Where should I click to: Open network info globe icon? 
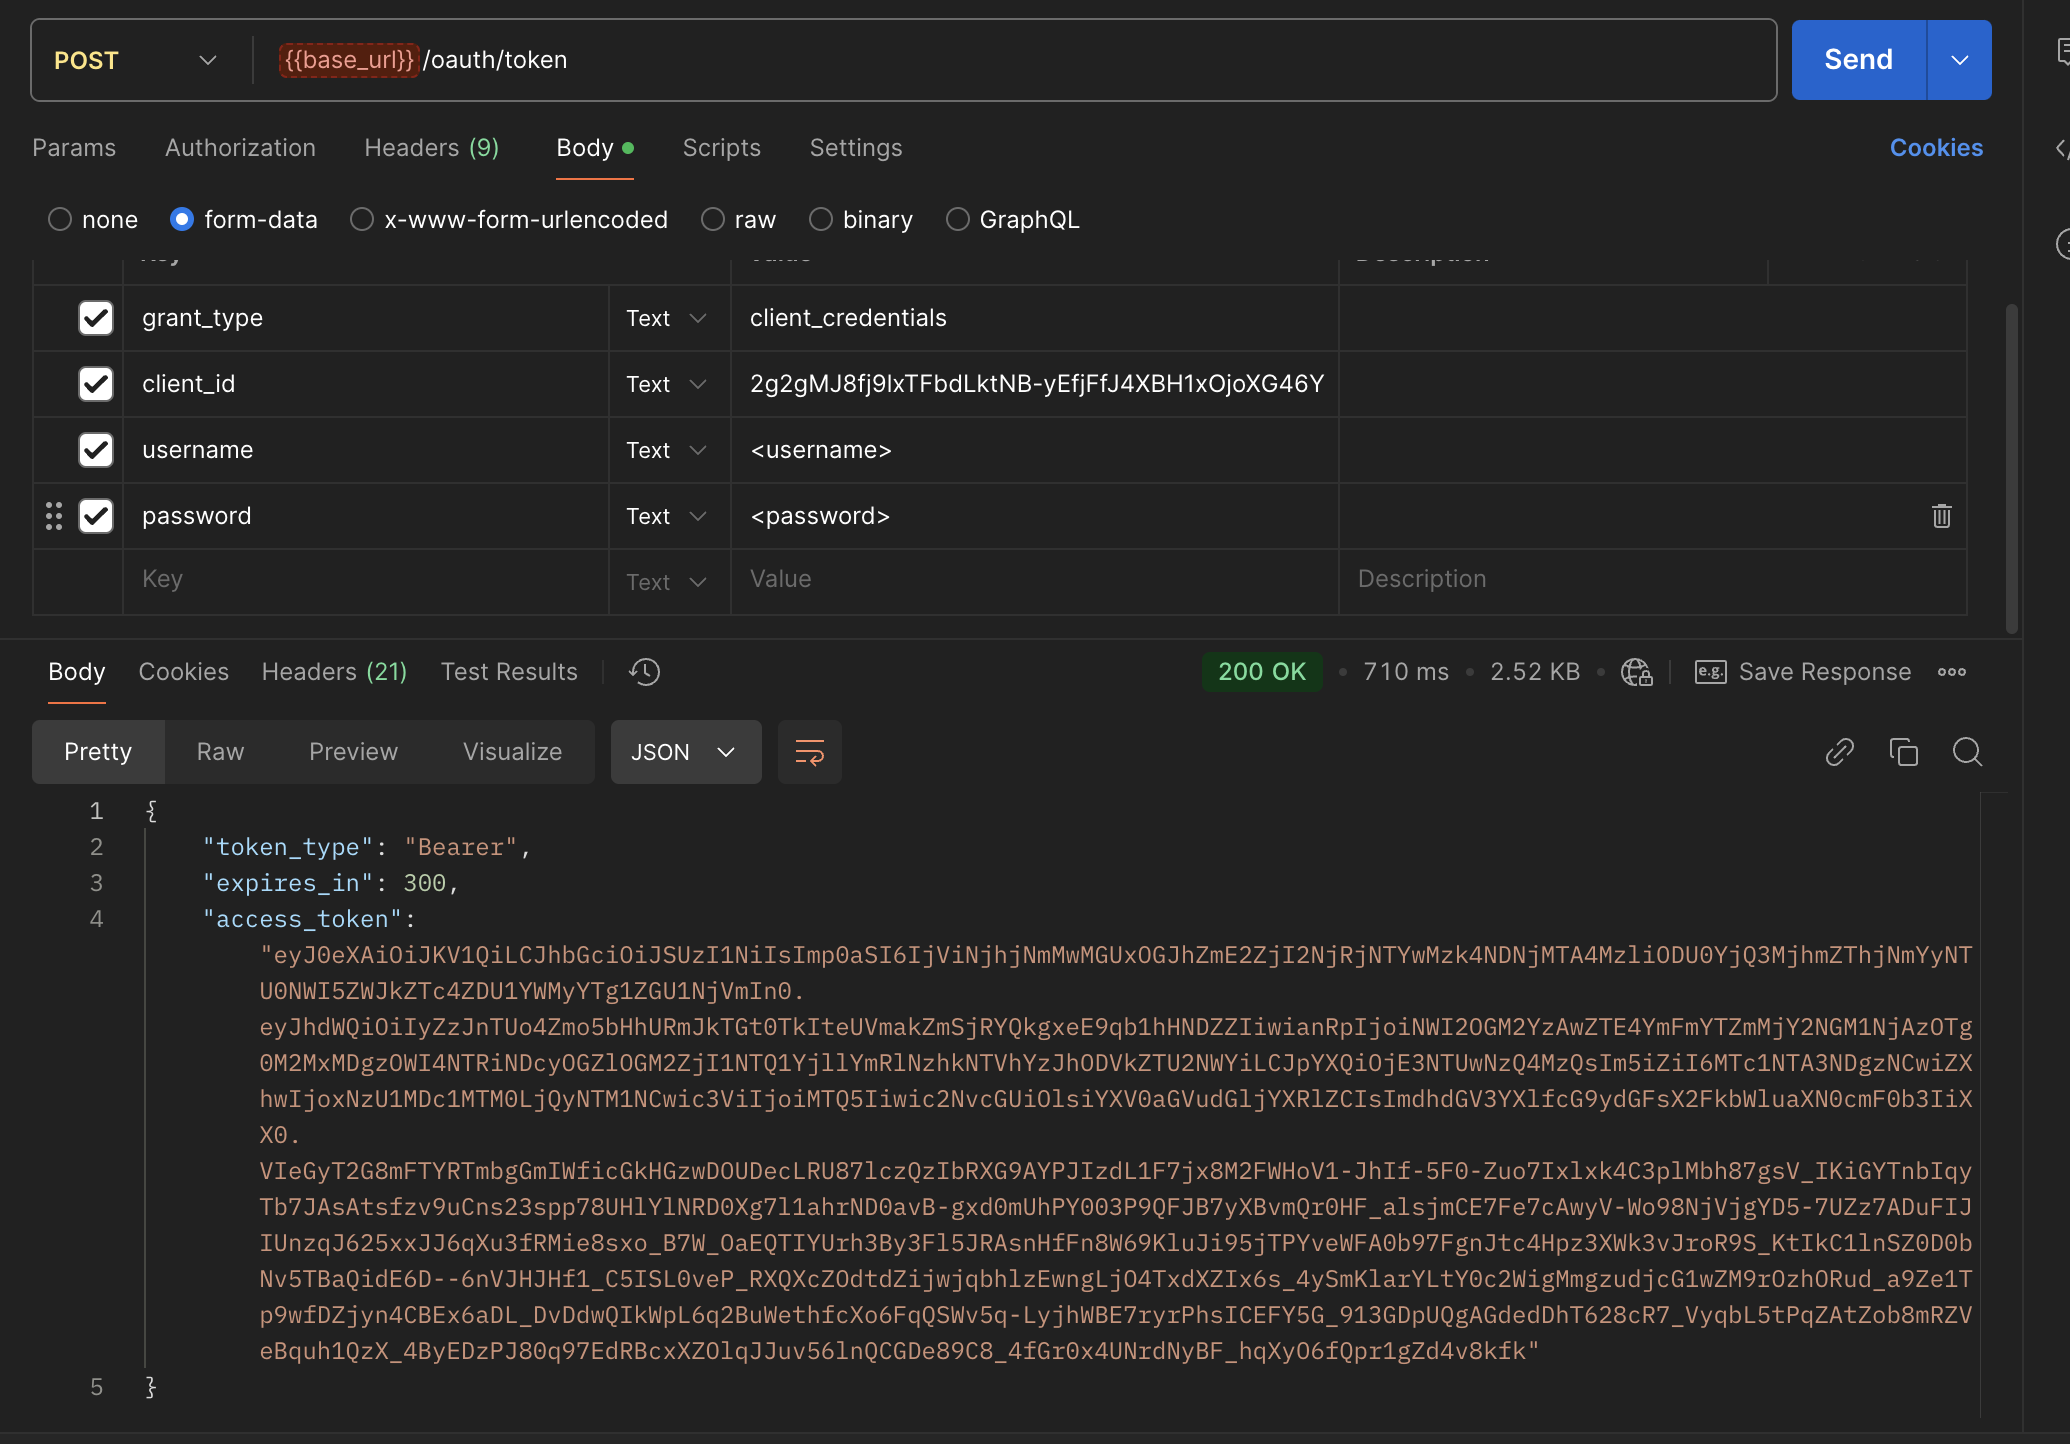tap(1636, 672)
